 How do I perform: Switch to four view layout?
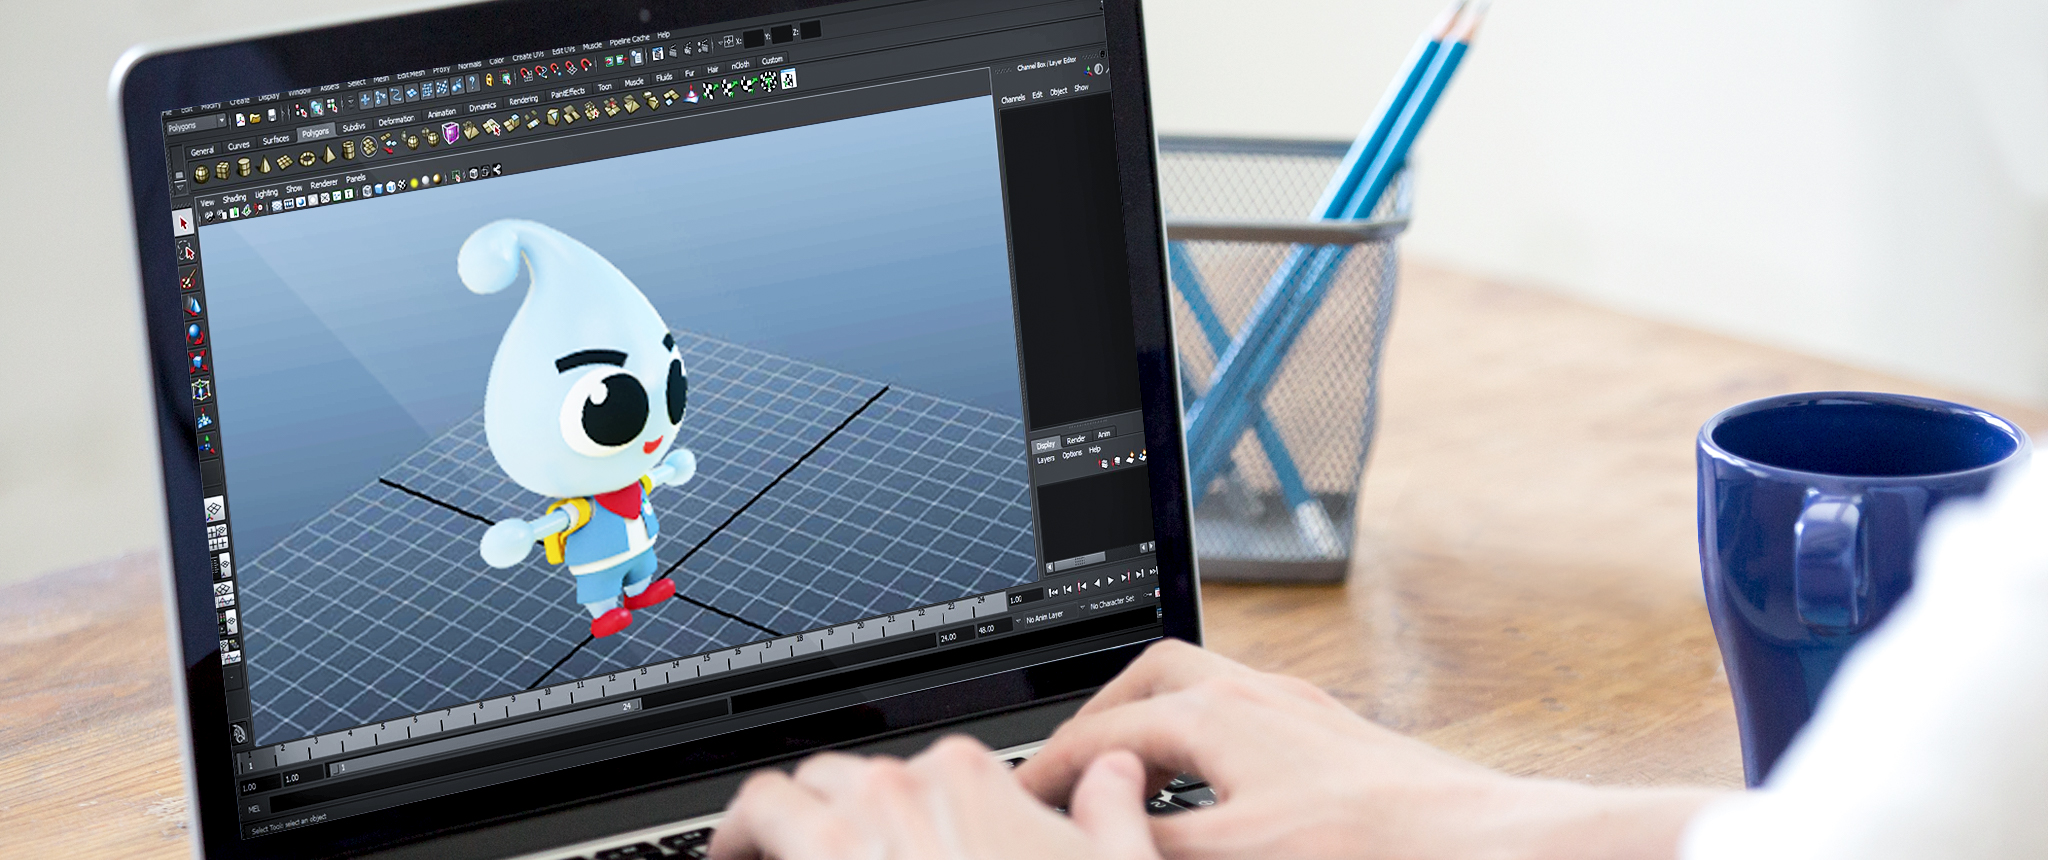click(x=217, y=537)
